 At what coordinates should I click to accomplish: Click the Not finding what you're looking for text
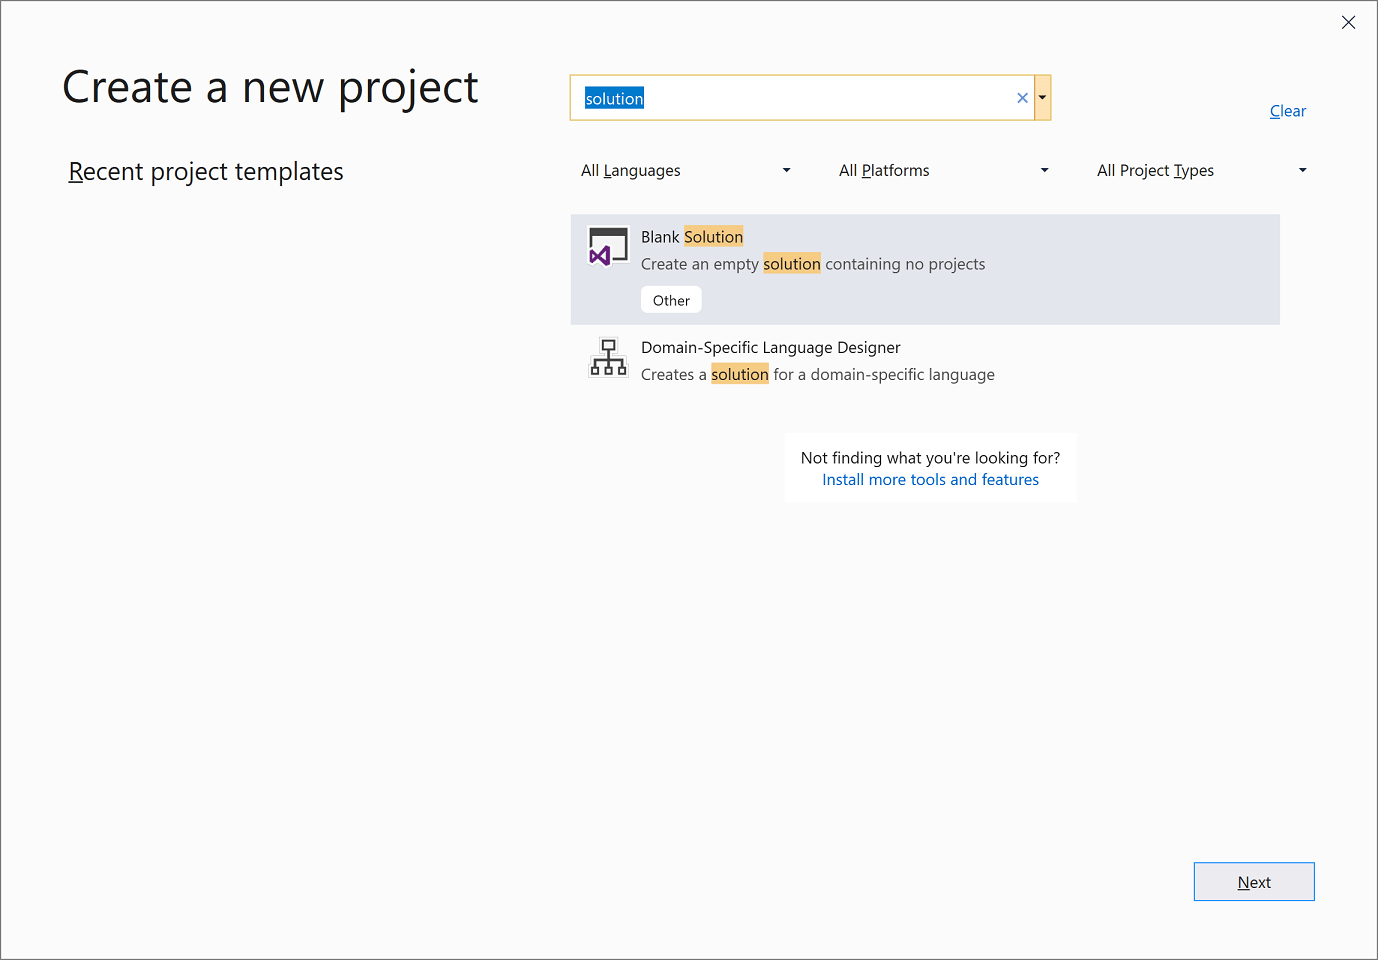[x=930, y=457]
